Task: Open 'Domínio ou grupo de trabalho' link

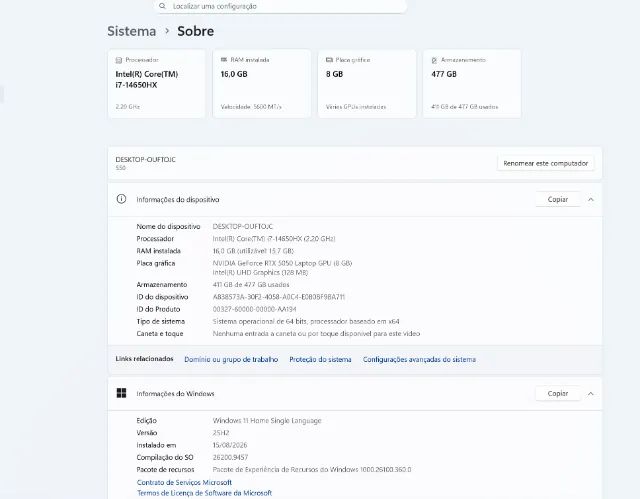Action: point(231,359)
